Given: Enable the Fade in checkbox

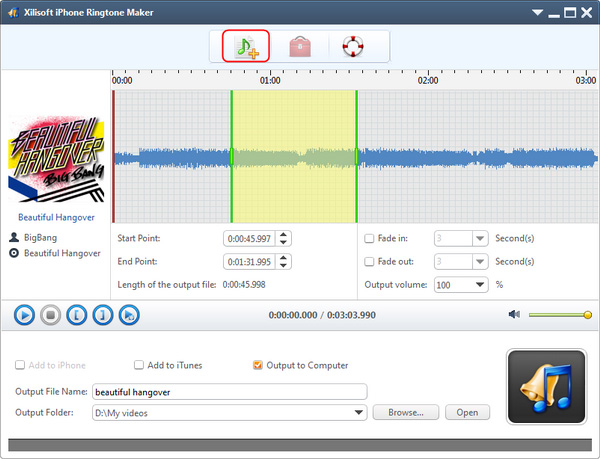Looking at the screenshot, I should 371,239.
